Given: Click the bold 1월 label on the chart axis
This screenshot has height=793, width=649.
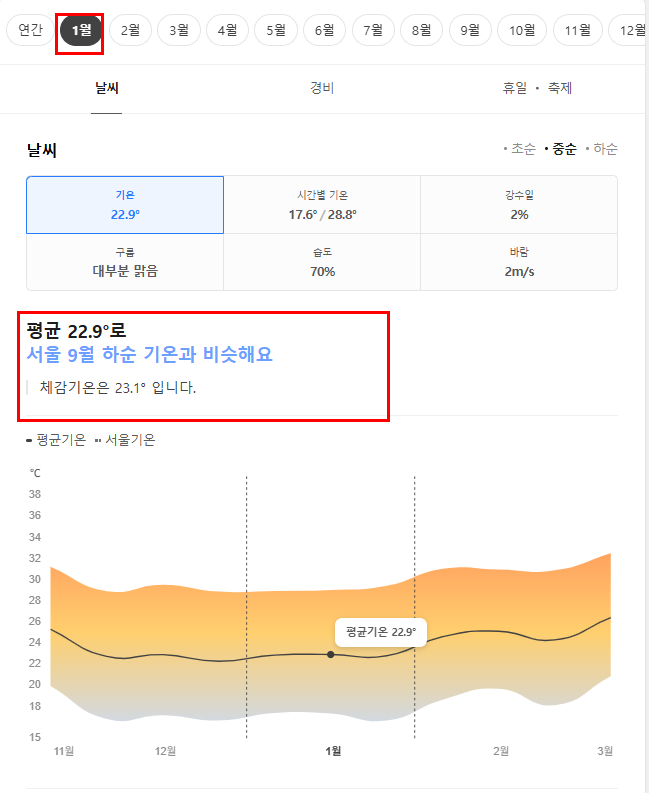Looking at the screenshot, I should click(333, 751).
